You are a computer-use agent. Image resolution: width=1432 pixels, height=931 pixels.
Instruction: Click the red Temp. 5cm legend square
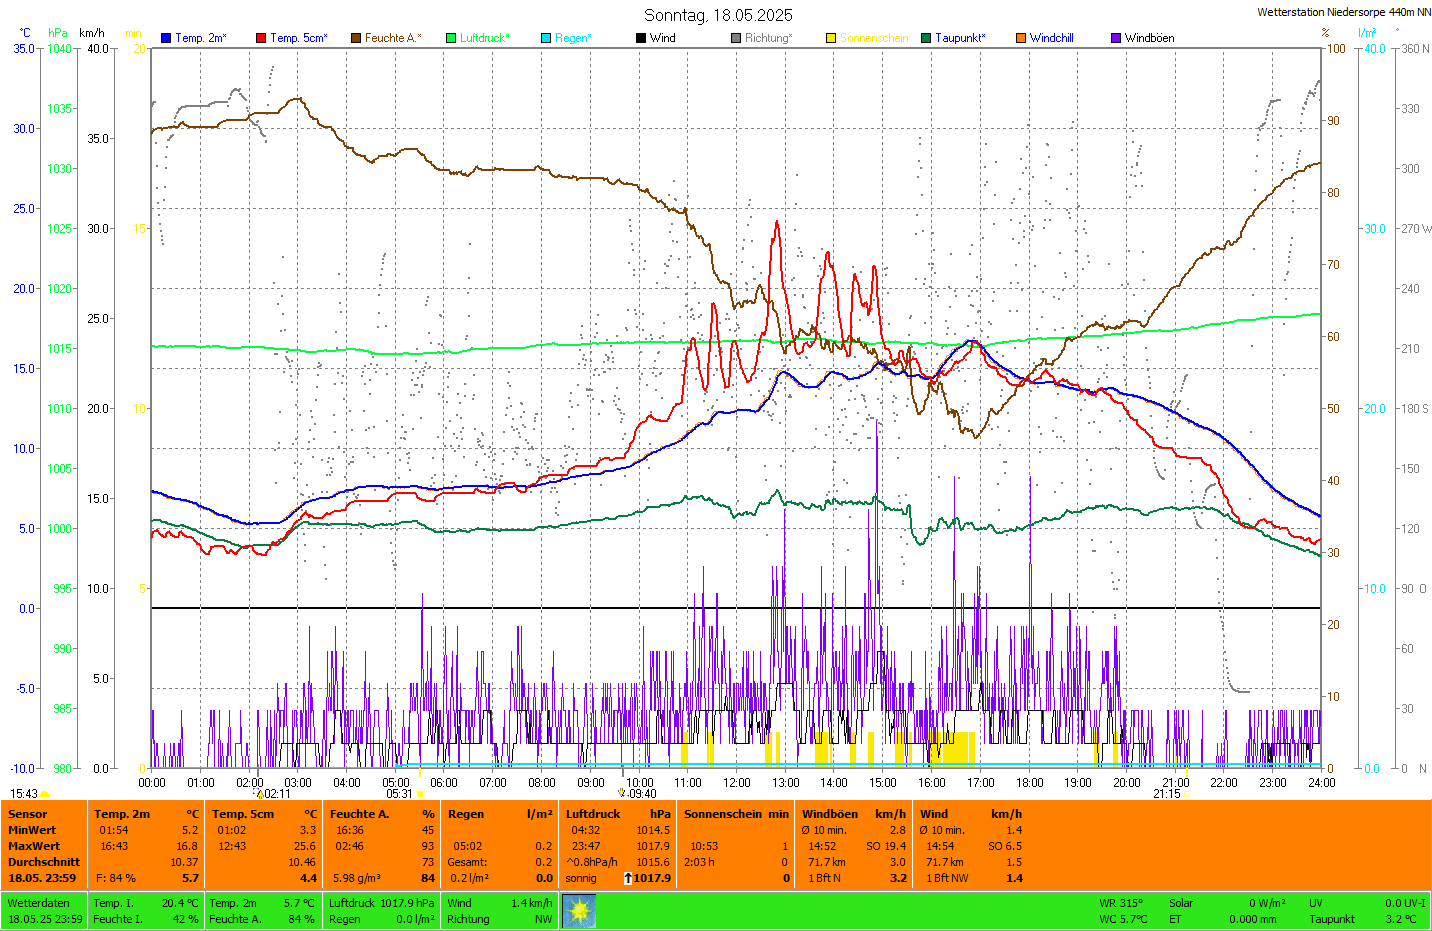261,38
